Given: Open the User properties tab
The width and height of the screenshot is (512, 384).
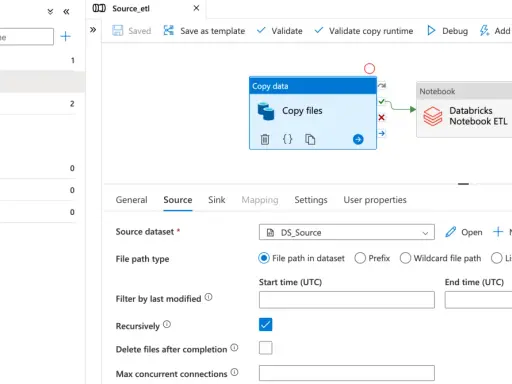Looking at the screenshot, I should tap(375, 200).
